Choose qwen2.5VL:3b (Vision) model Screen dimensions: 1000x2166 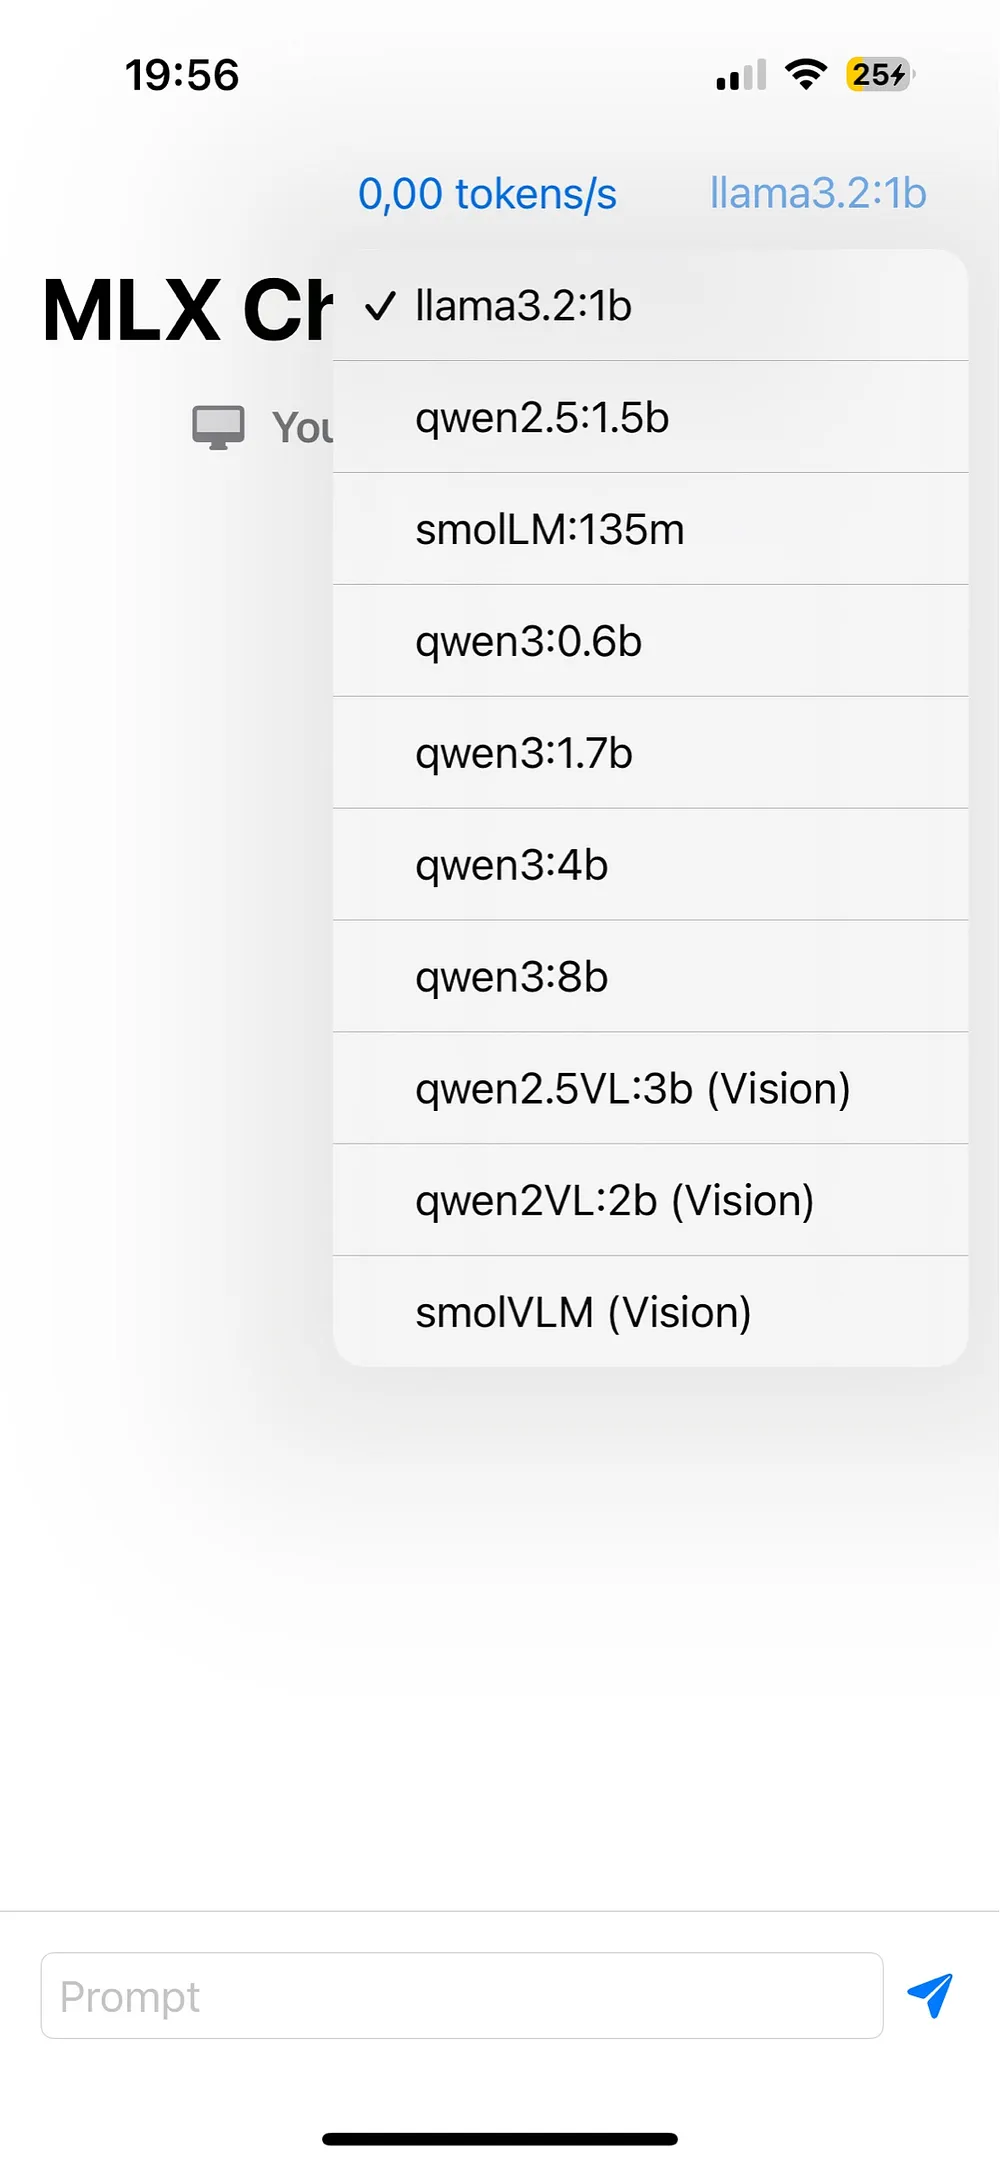tap(651, 1089)
